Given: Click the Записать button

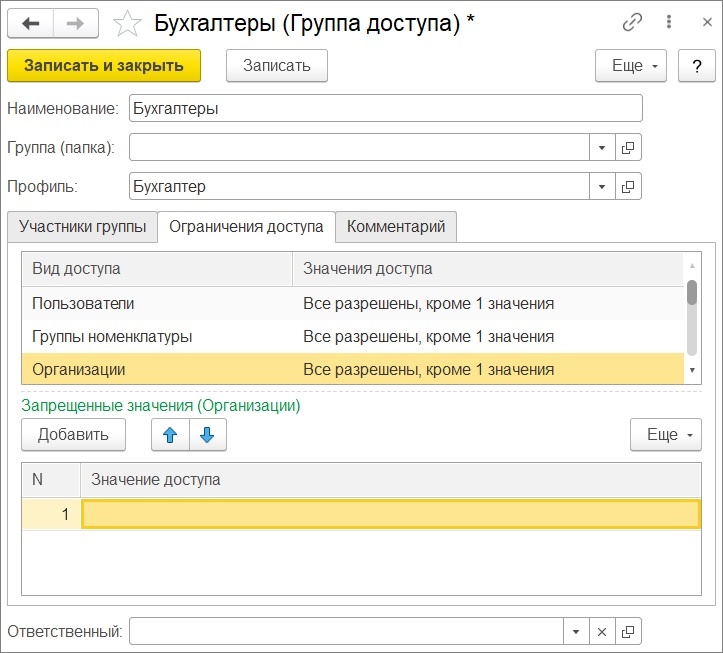Looking at the screenshot, I should coord(277,65).
